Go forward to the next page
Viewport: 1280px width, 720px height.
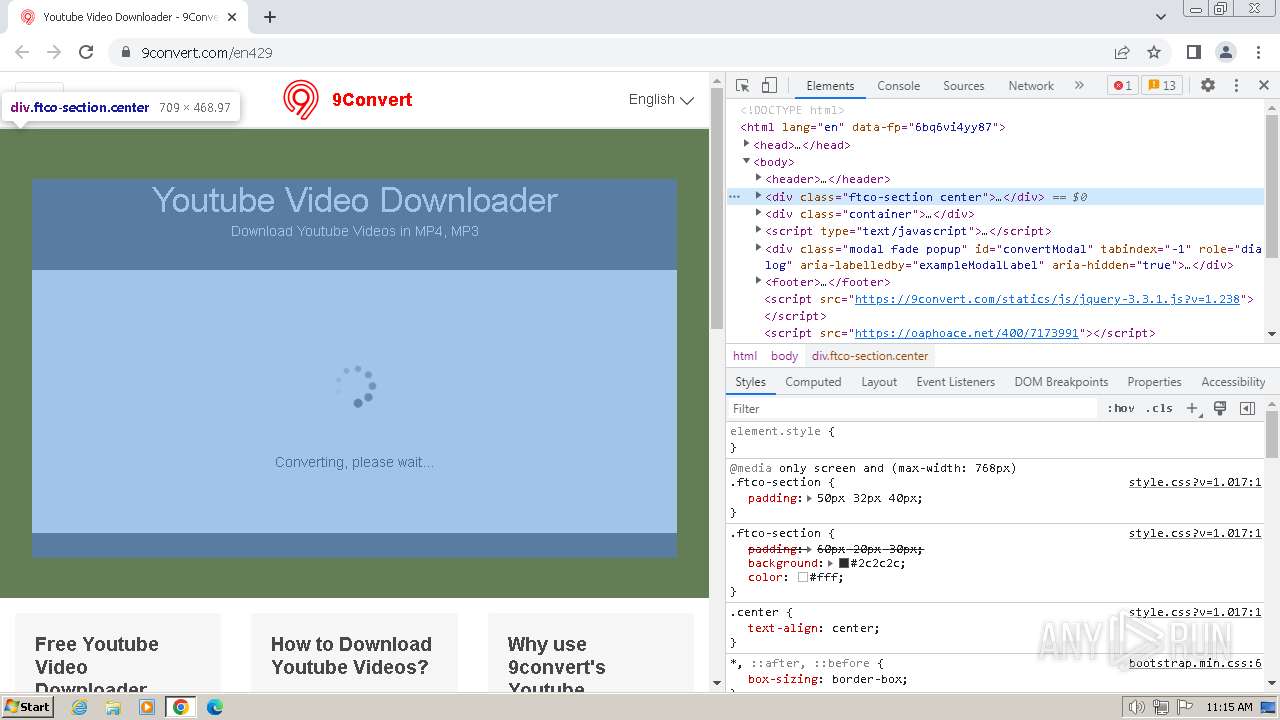coord(54,52)
